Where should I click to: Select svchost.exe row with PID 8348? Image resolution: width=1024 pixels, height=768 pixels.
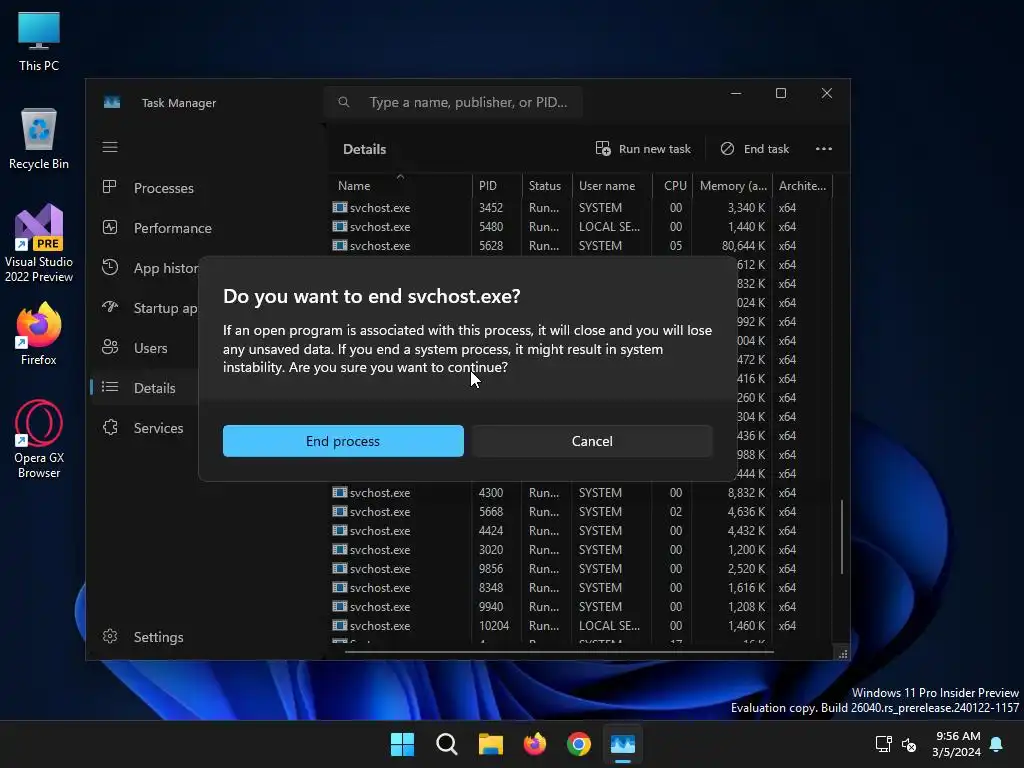[x=580, y=587]
